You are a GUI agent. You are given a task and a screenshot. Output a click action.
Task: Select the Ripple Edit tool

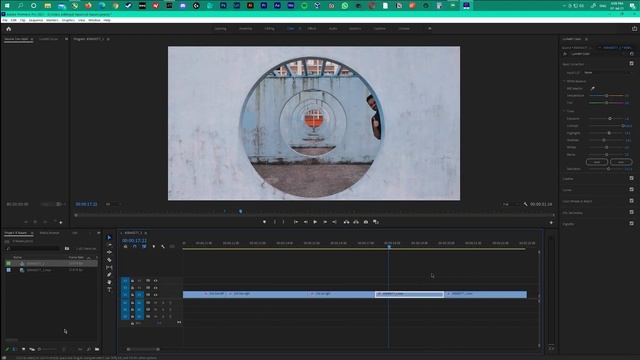pyautogui.click(x=109, y=252)
